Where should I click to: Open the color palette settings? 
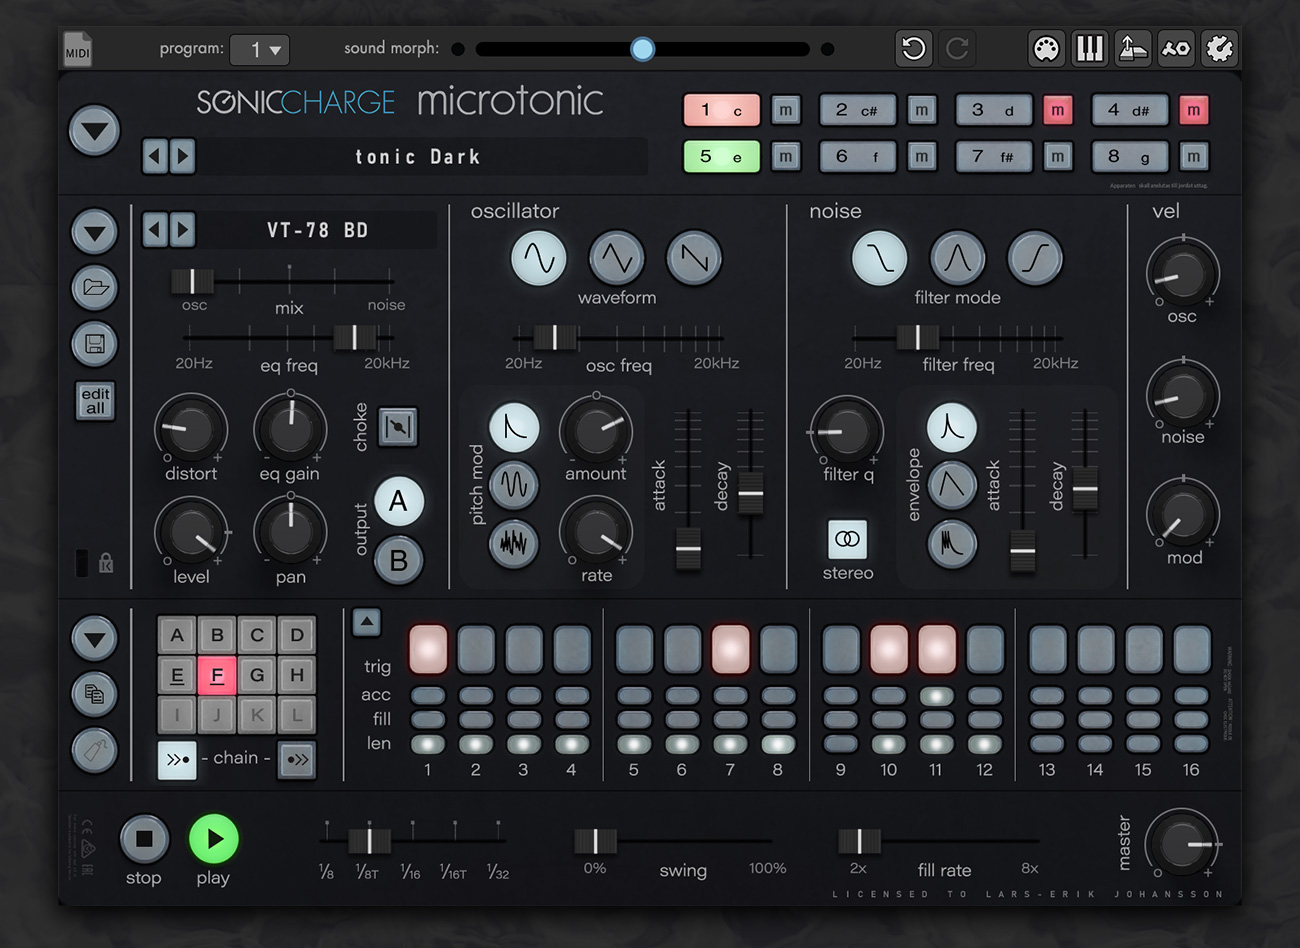pos(1046,48)
